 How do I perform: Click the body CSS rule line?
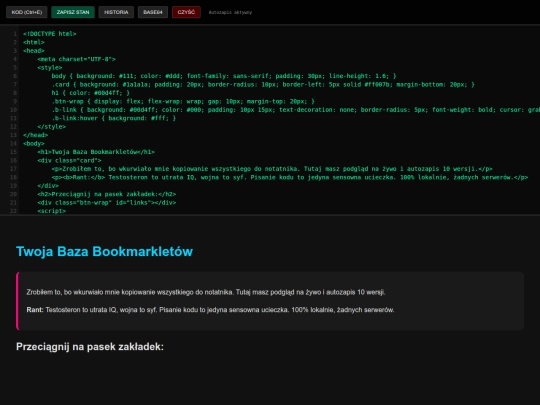tap(224, 76)
